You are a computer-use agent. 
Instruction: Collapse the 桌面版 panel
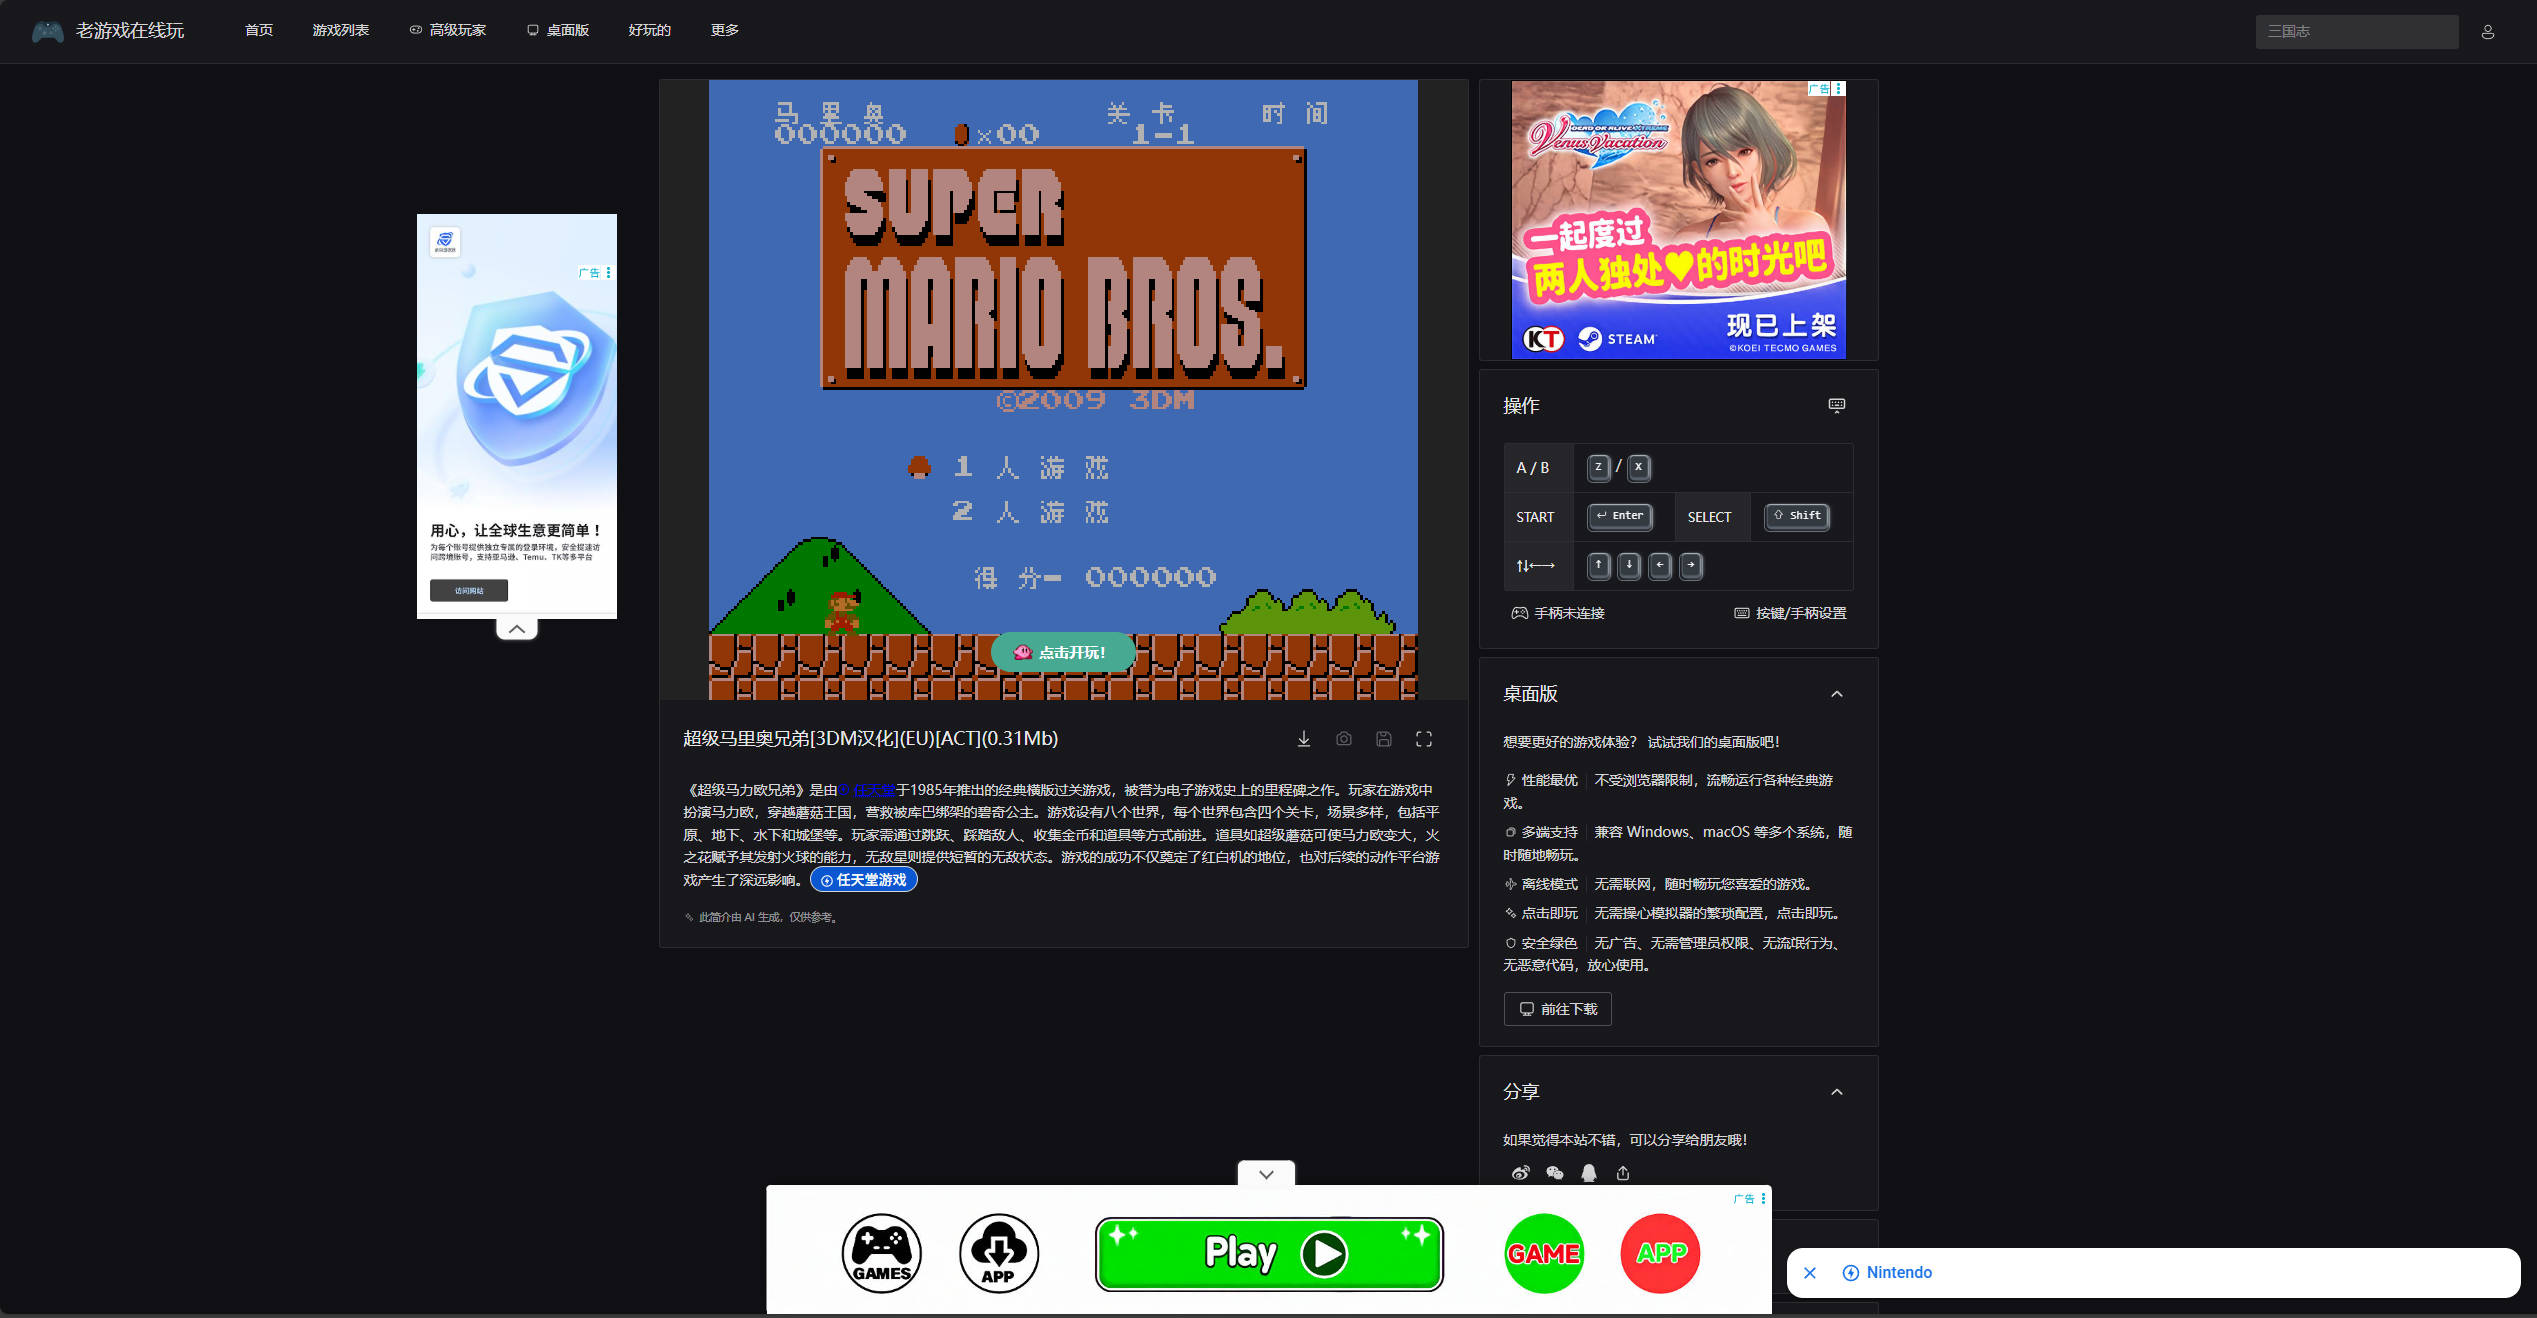pyautogui.click(x=1837, y=694)
